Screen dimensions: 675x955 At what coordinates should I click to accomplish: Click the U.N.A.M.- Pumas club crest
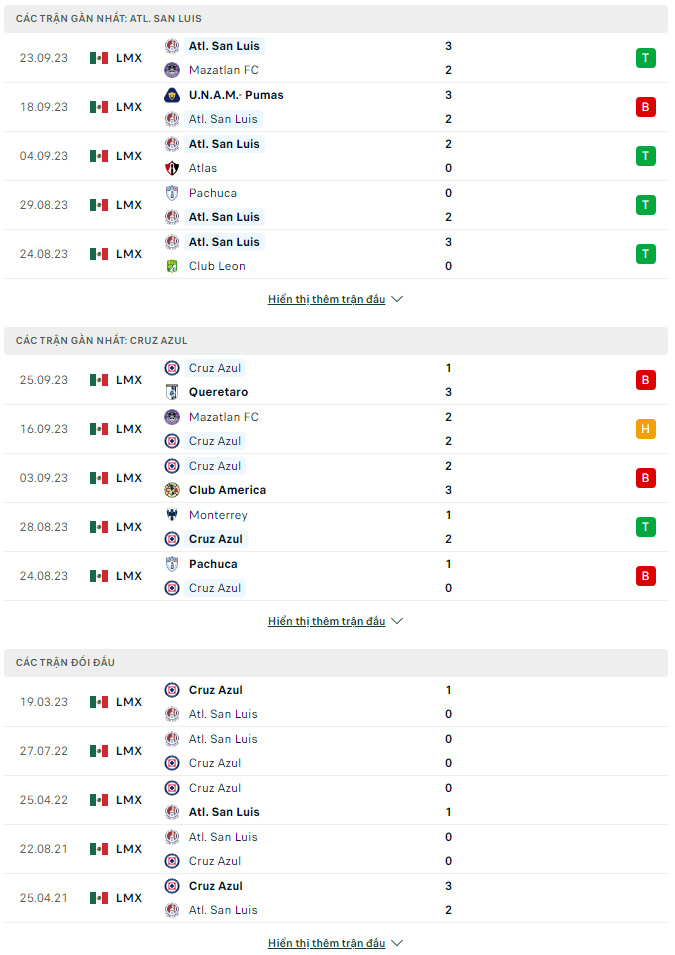click(172, 95)
